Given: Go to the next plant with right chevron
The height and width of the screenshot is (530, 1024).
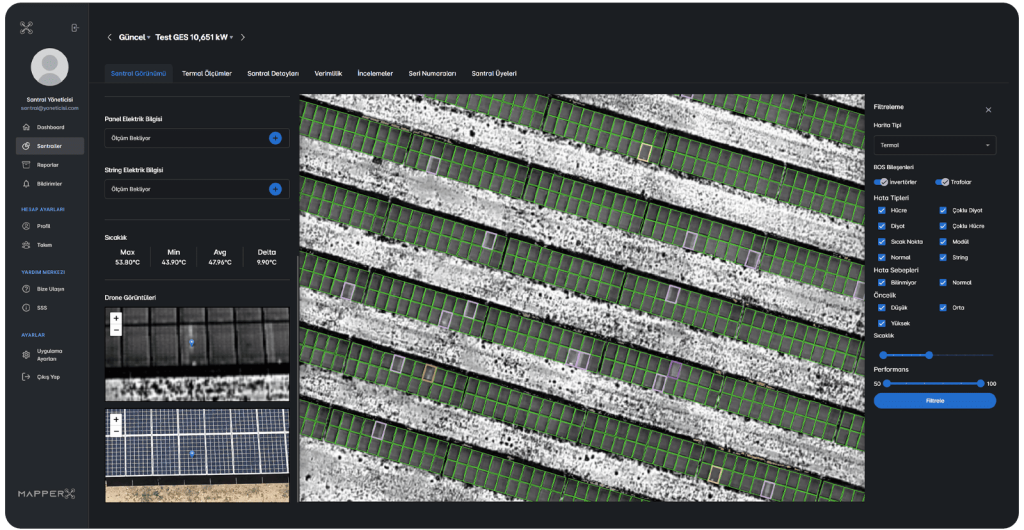Looking at the screenshot, I should click(x=243, y=37).
